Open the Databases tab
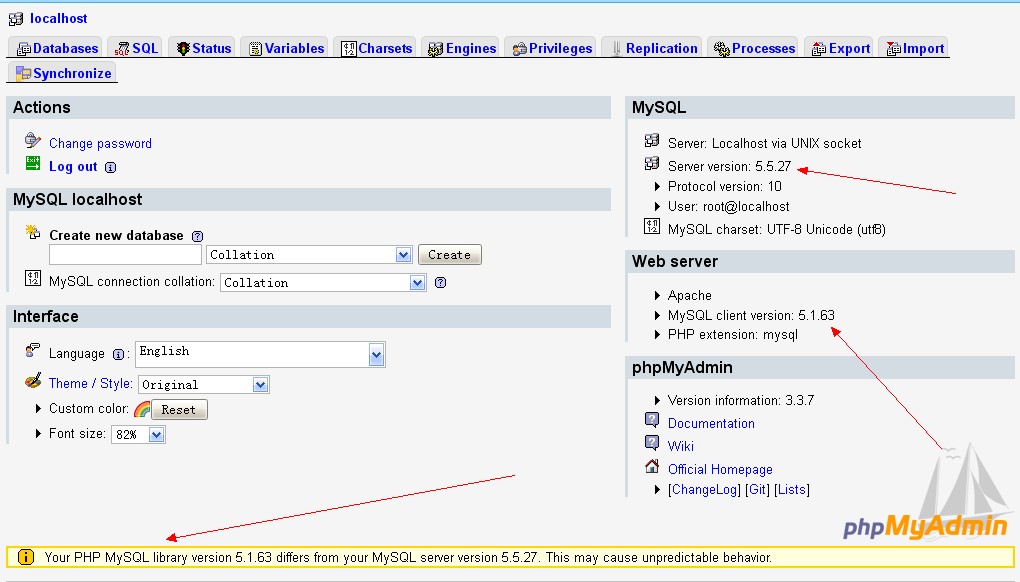Screen dimensions: 1020x582 click(x=57, y=48)
